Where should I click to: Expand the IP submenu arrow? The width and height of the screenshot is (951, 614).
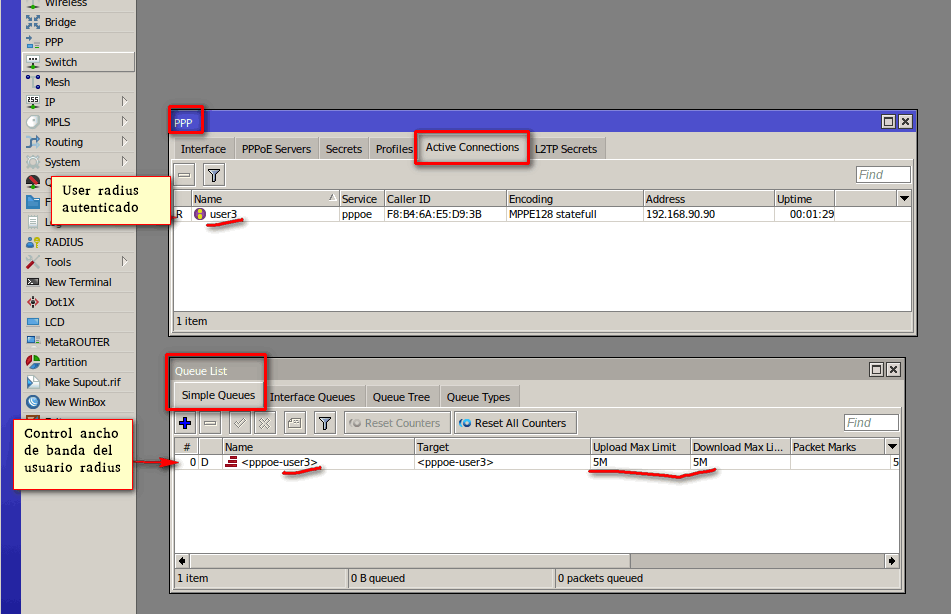[x=127, y=101]
